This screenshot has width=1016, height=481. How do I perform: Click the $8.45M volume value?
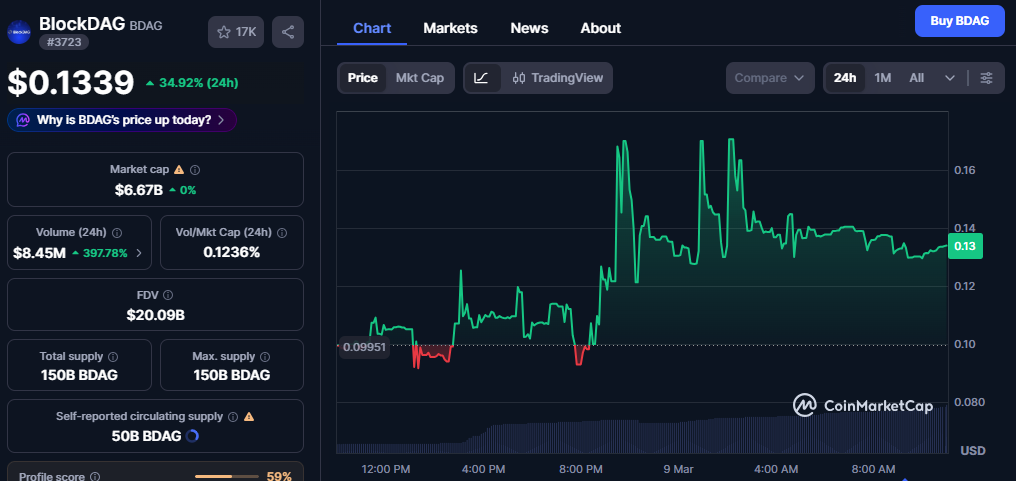point(40,253)
